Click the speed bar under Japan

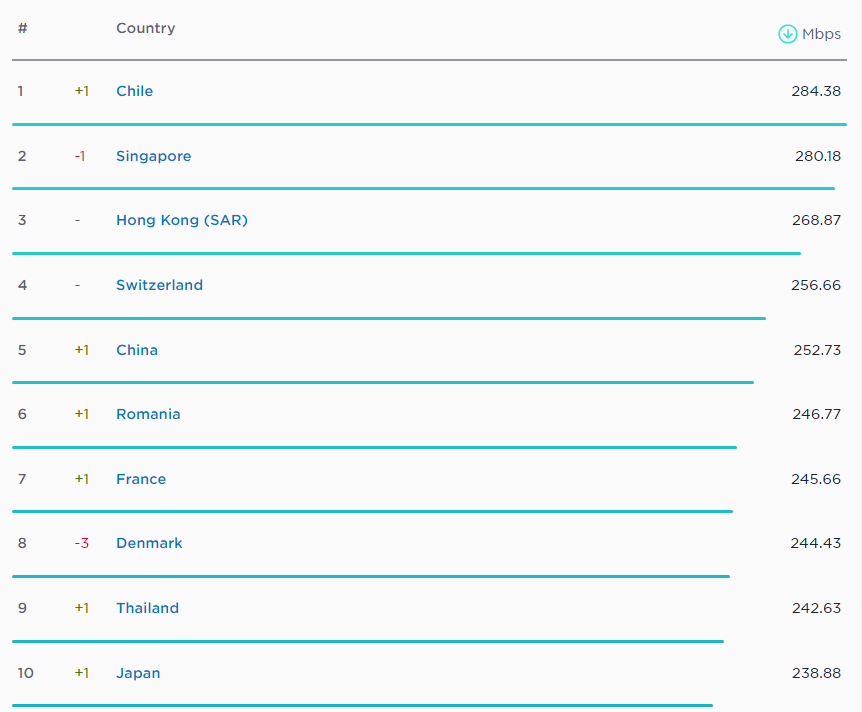(x=362, y=705)
